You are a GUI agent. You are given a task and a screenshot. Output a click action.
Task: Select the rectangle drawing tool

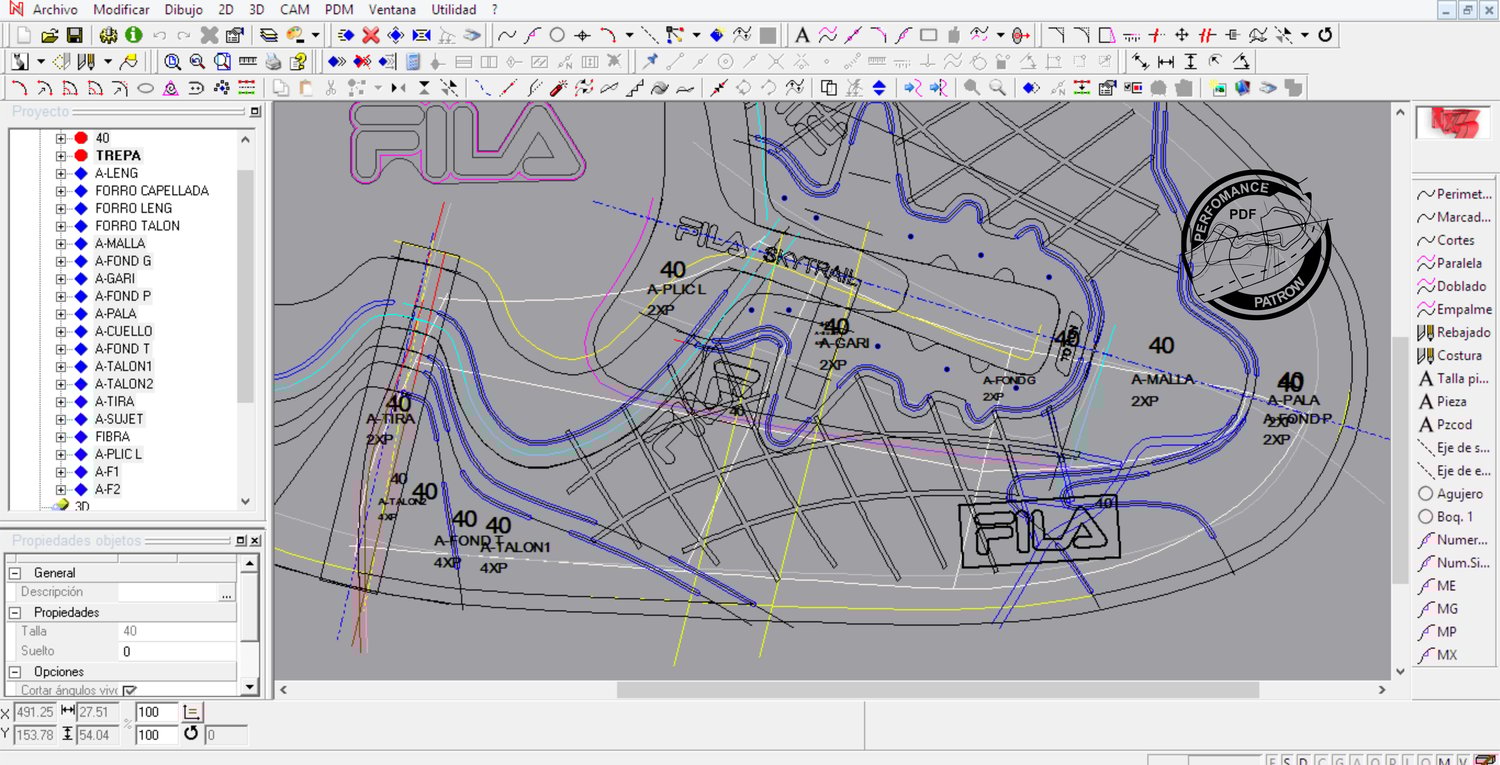[x=928, y=35]
